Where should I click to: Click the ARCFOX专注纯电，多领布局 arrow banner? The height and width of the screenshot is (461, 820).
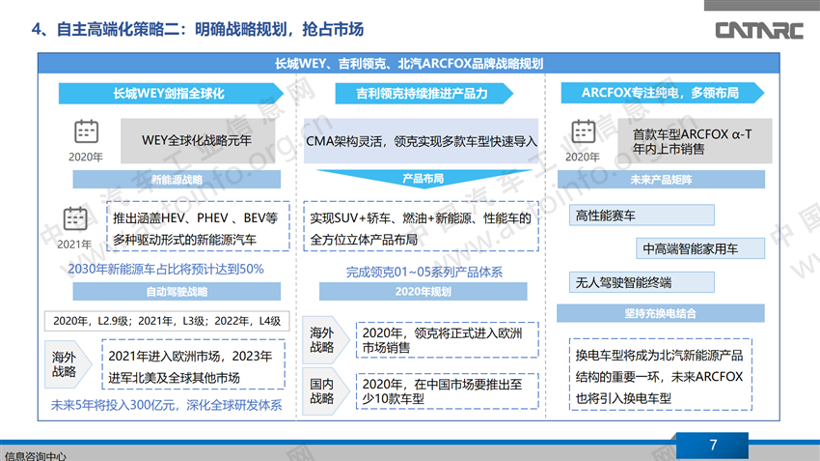coord(662,93)
